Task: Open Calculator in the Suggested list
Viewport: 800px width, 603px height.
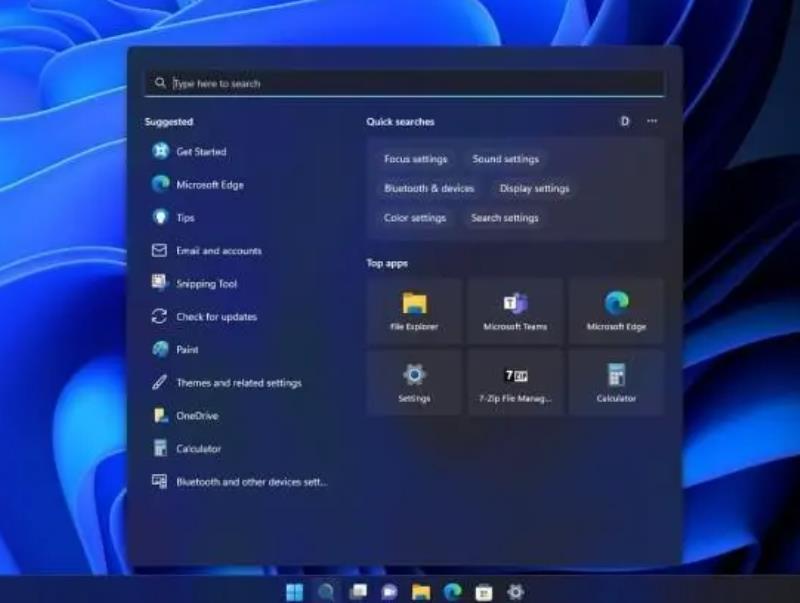Action: [x=186, y=448]
